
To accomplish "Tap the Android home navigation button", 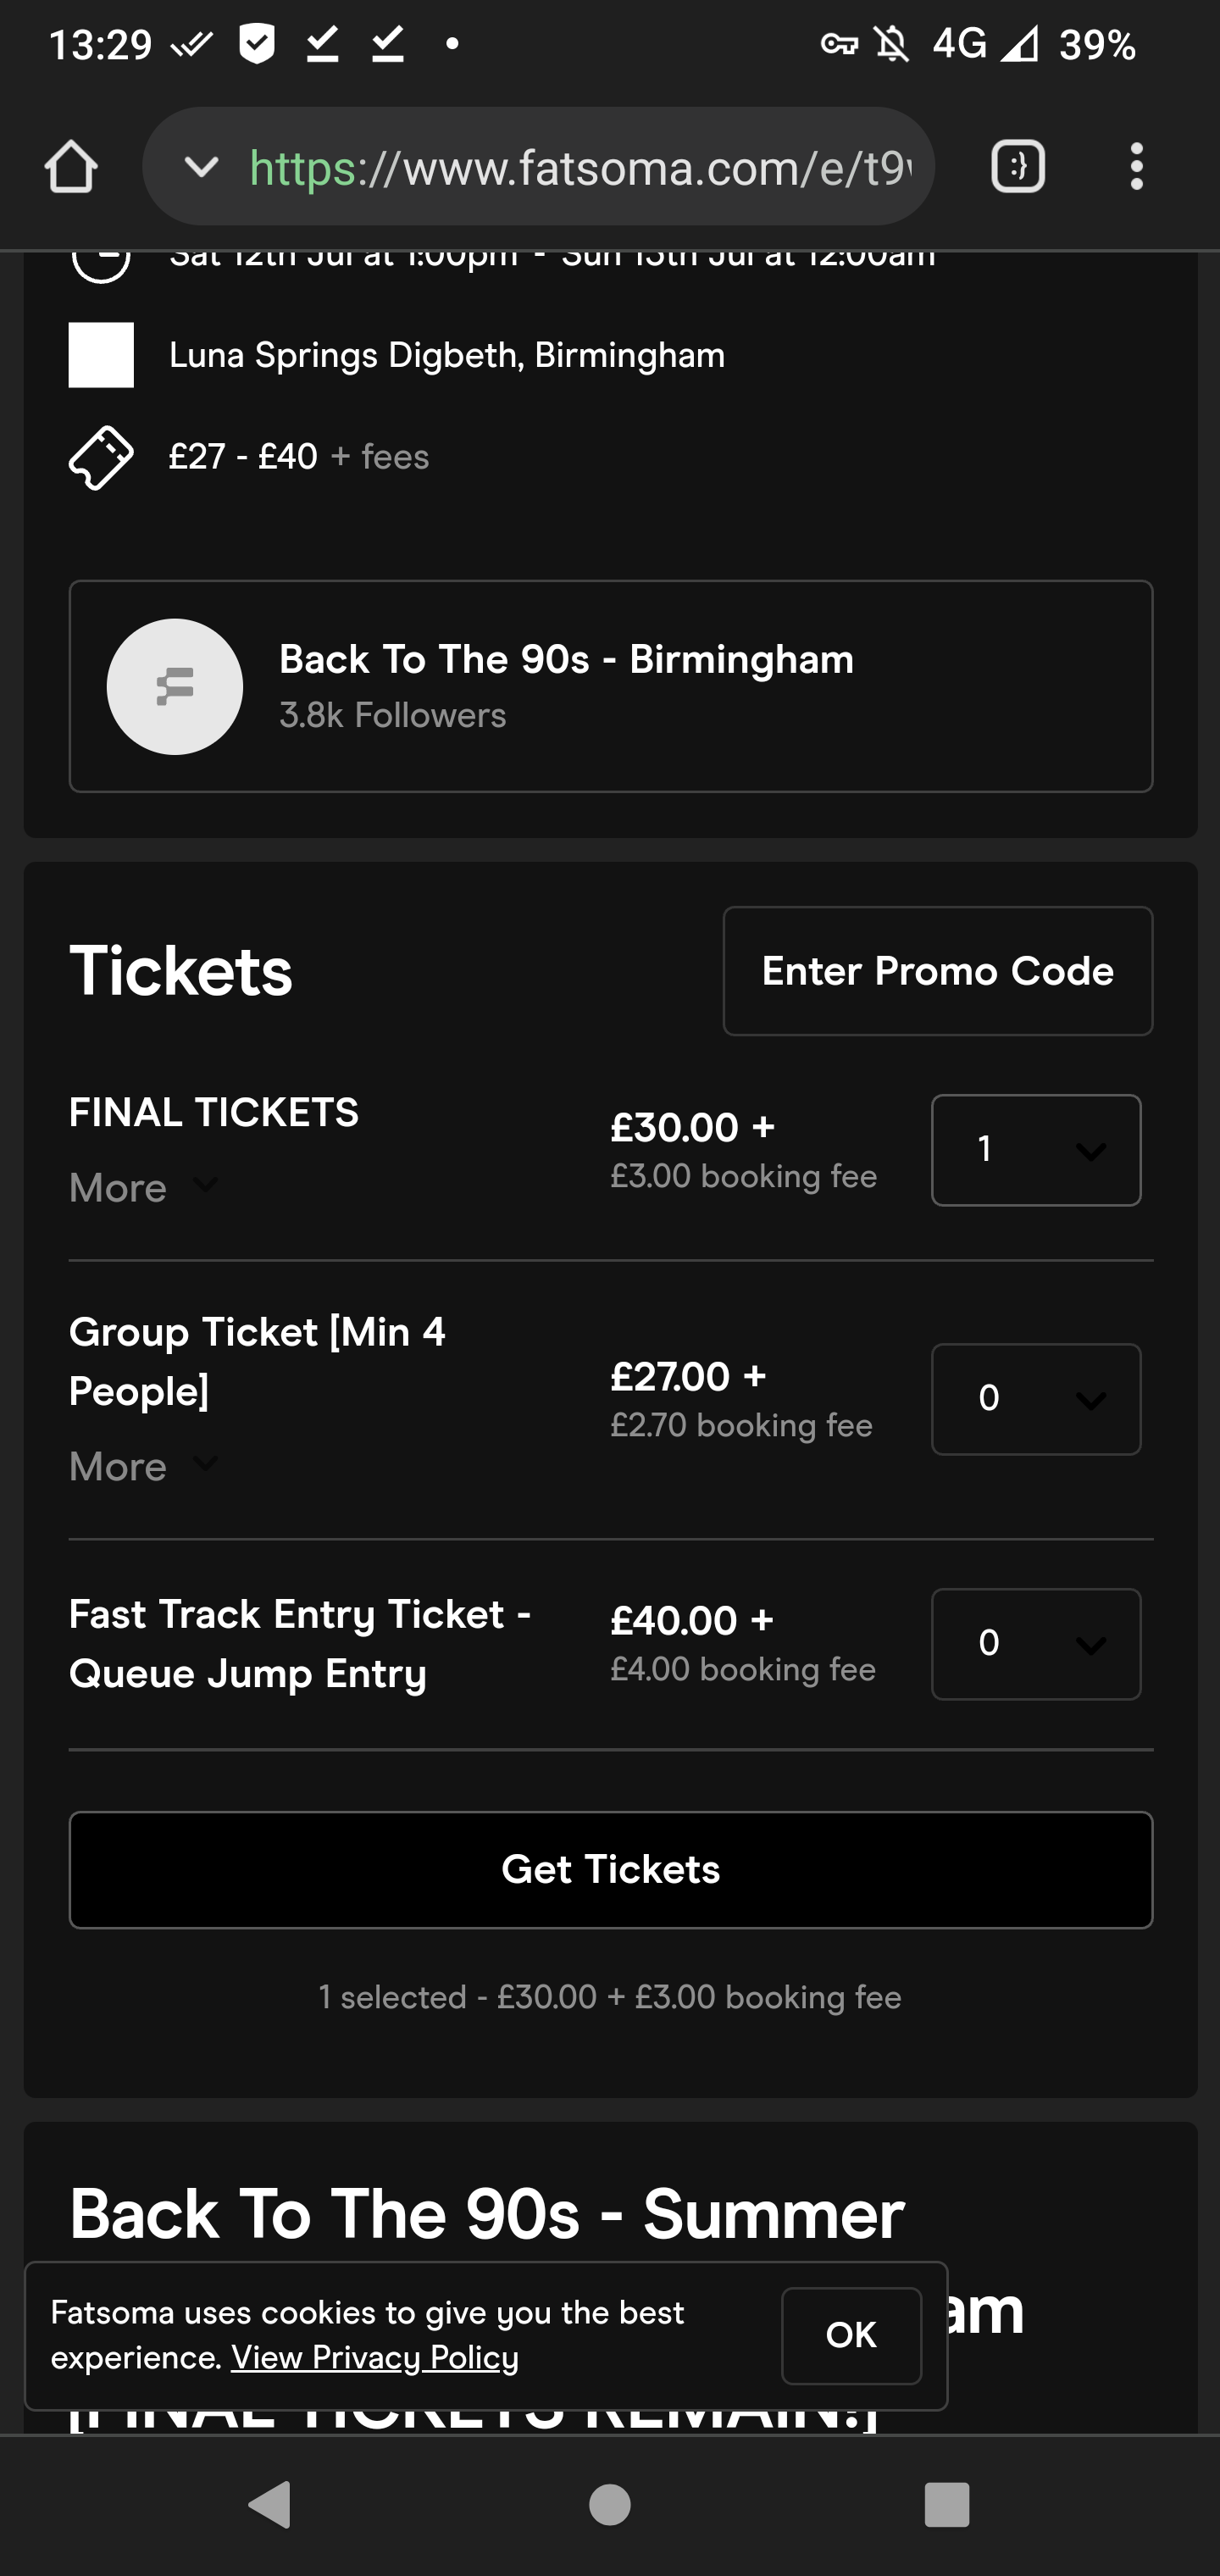I will 610,2505.
